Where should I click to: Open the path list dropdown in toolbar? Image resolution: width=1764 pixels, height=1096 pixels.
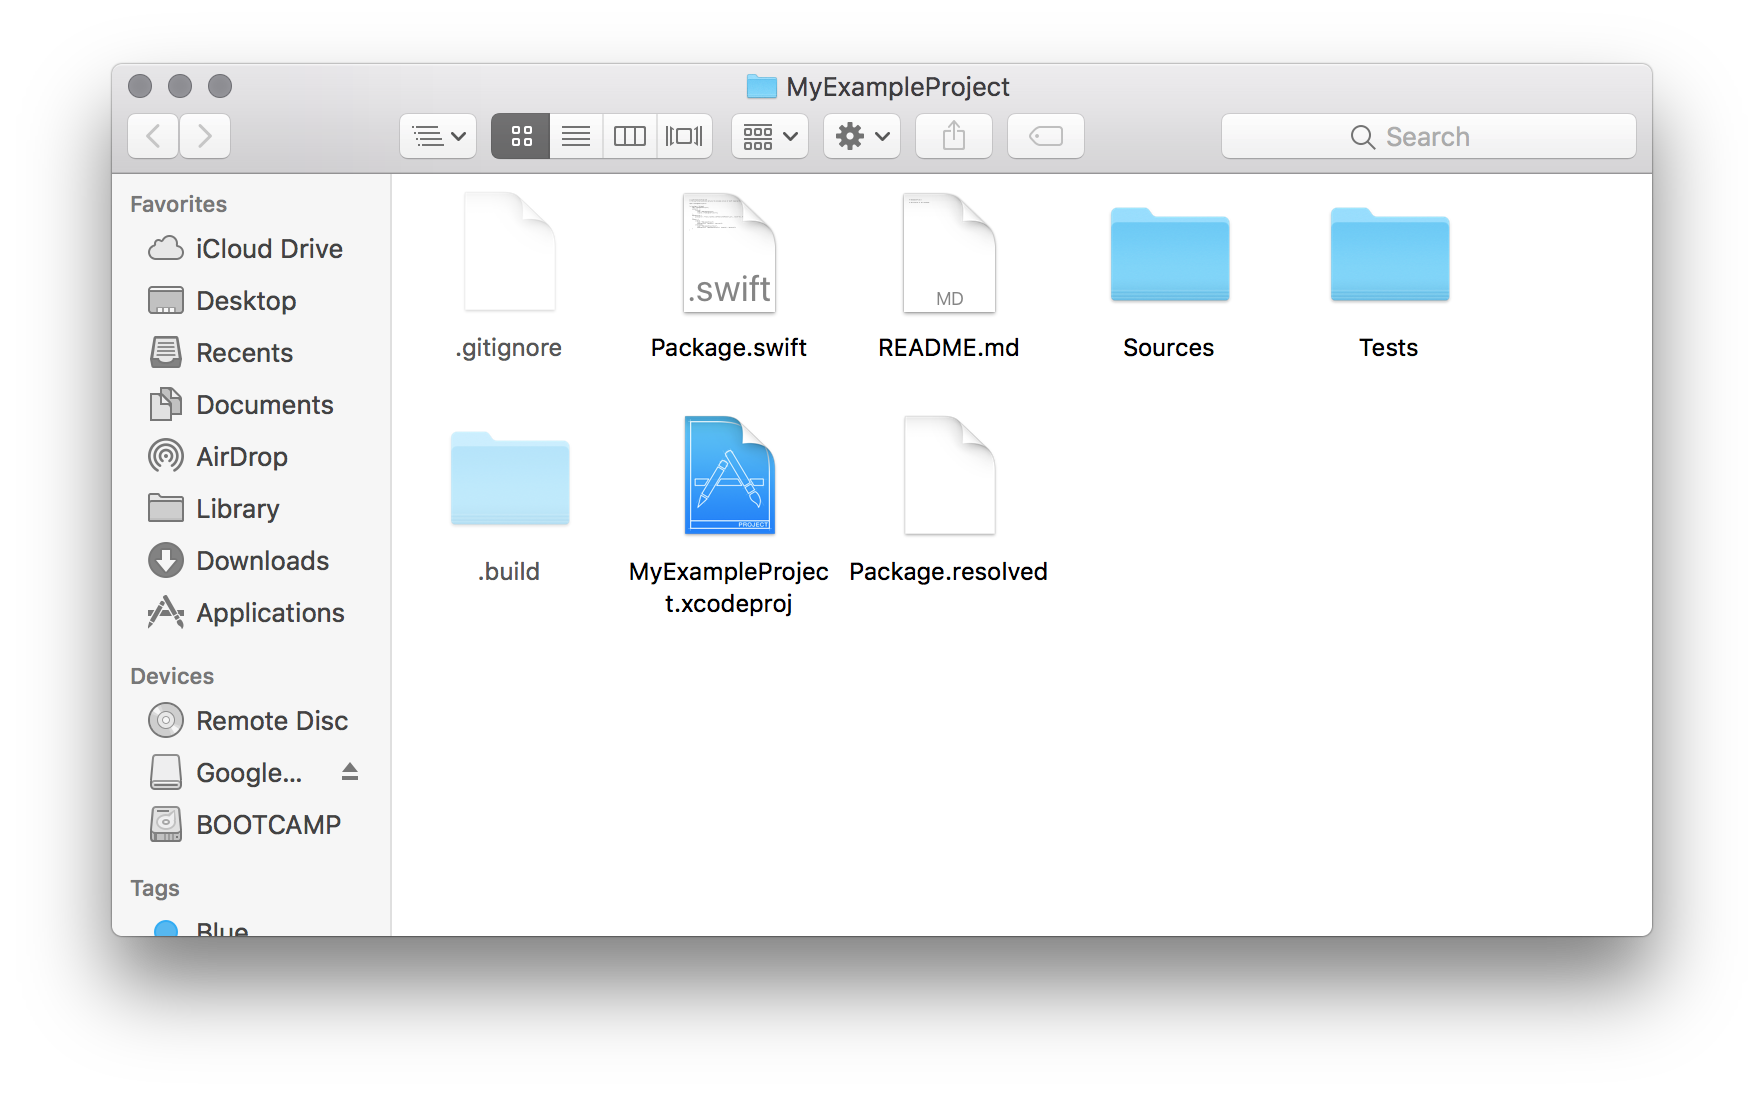tap(438, 136)
